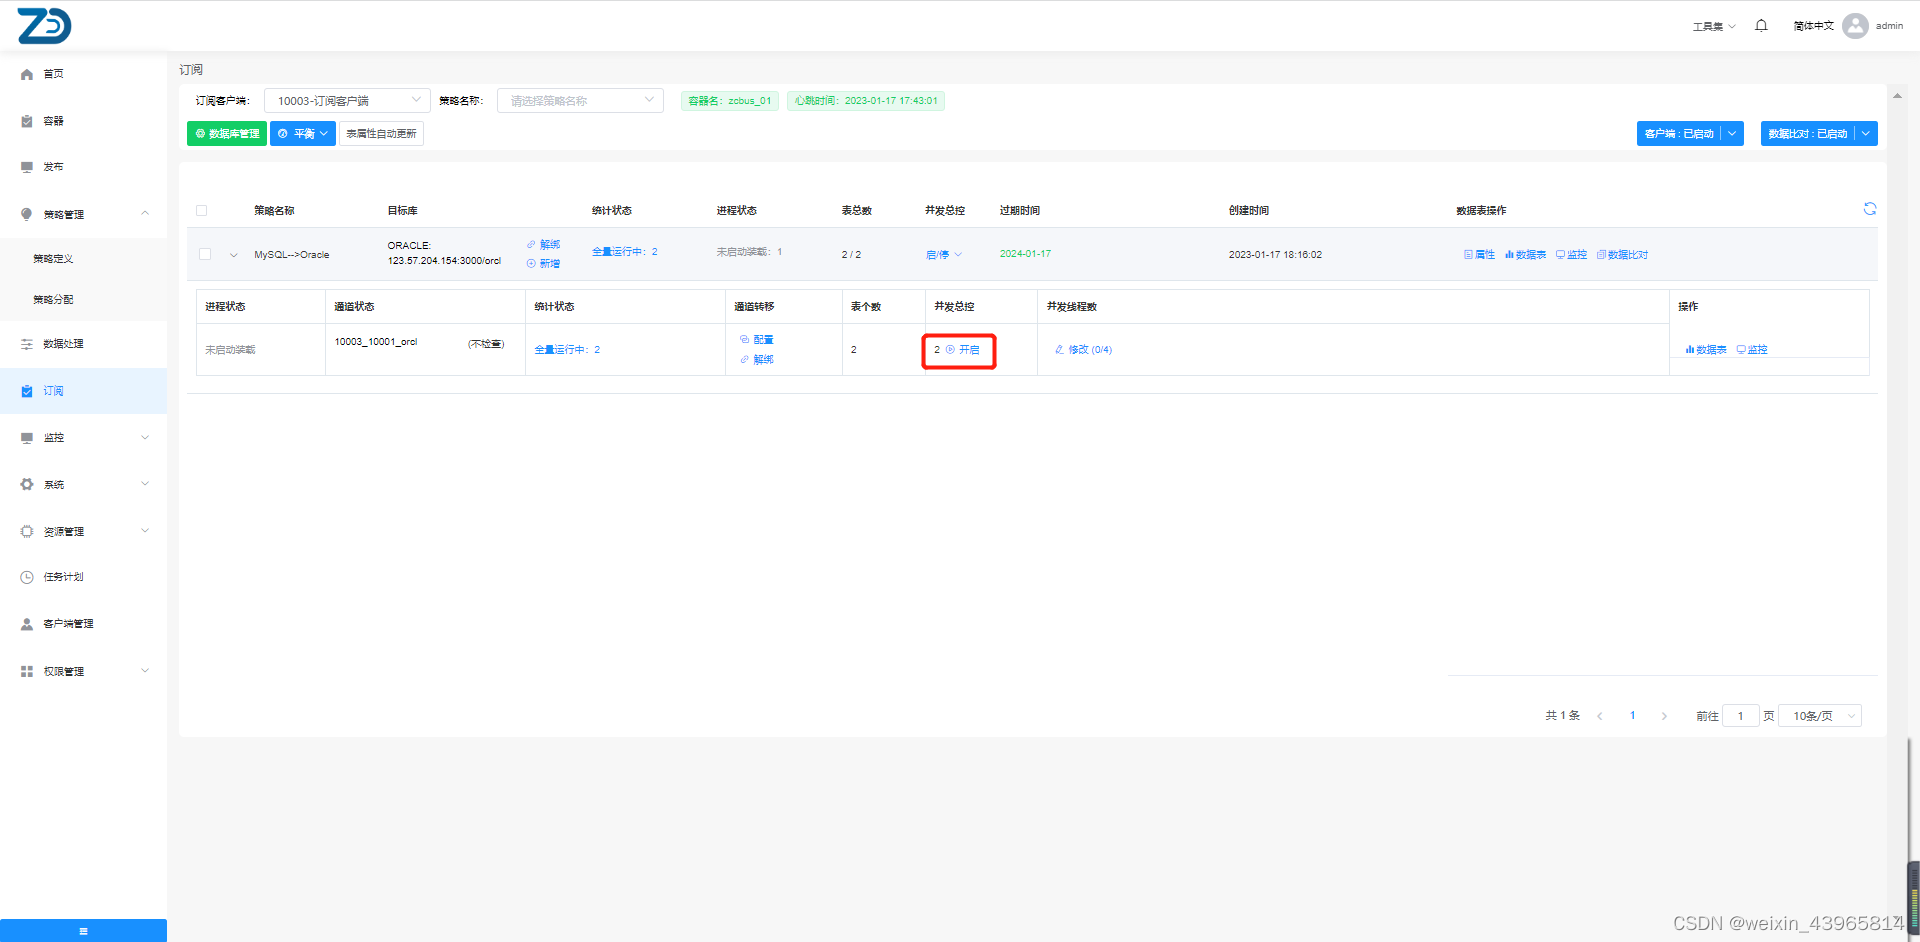This screenshot has width=1920, height=942.
Task: Click 数据表 in channel row 操作
Action: click(x=1706, y=350)
